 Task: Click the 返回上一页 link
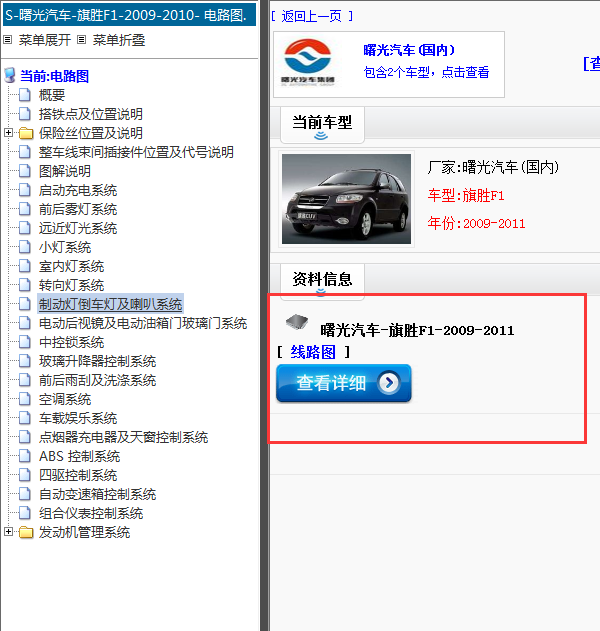[312, 16]
